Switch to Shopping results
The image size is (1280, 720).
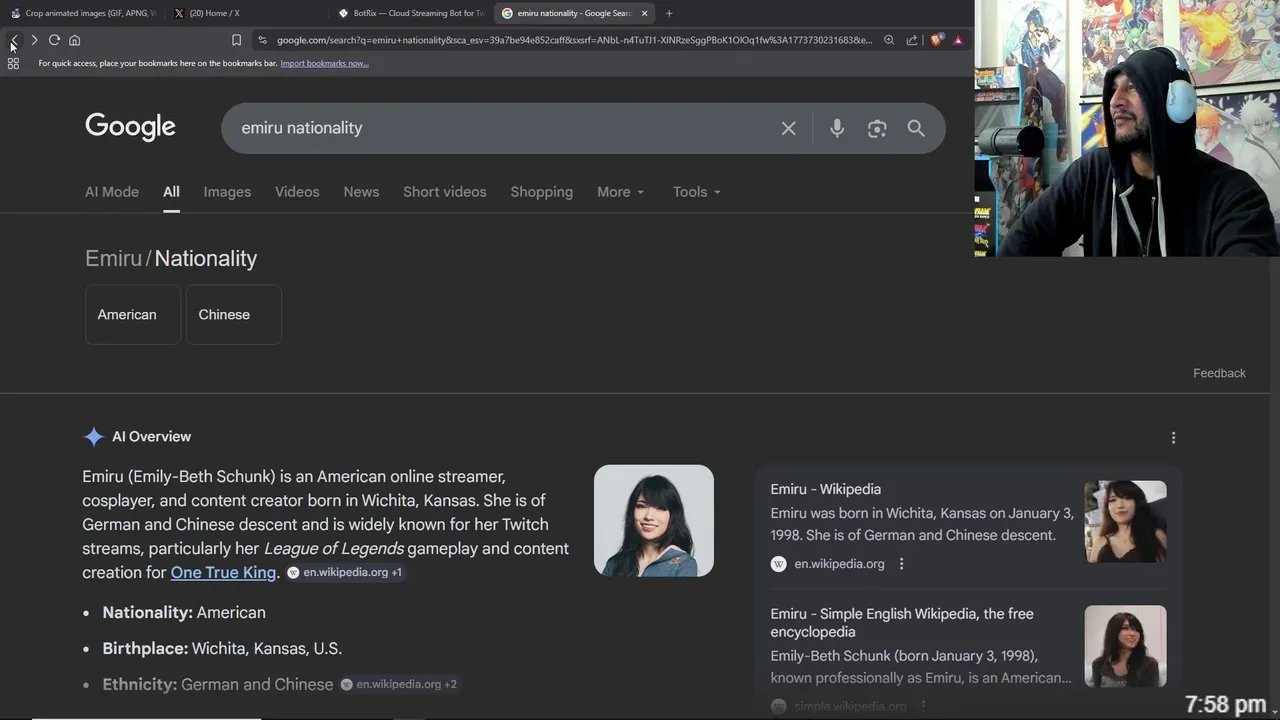pos(542,192)
